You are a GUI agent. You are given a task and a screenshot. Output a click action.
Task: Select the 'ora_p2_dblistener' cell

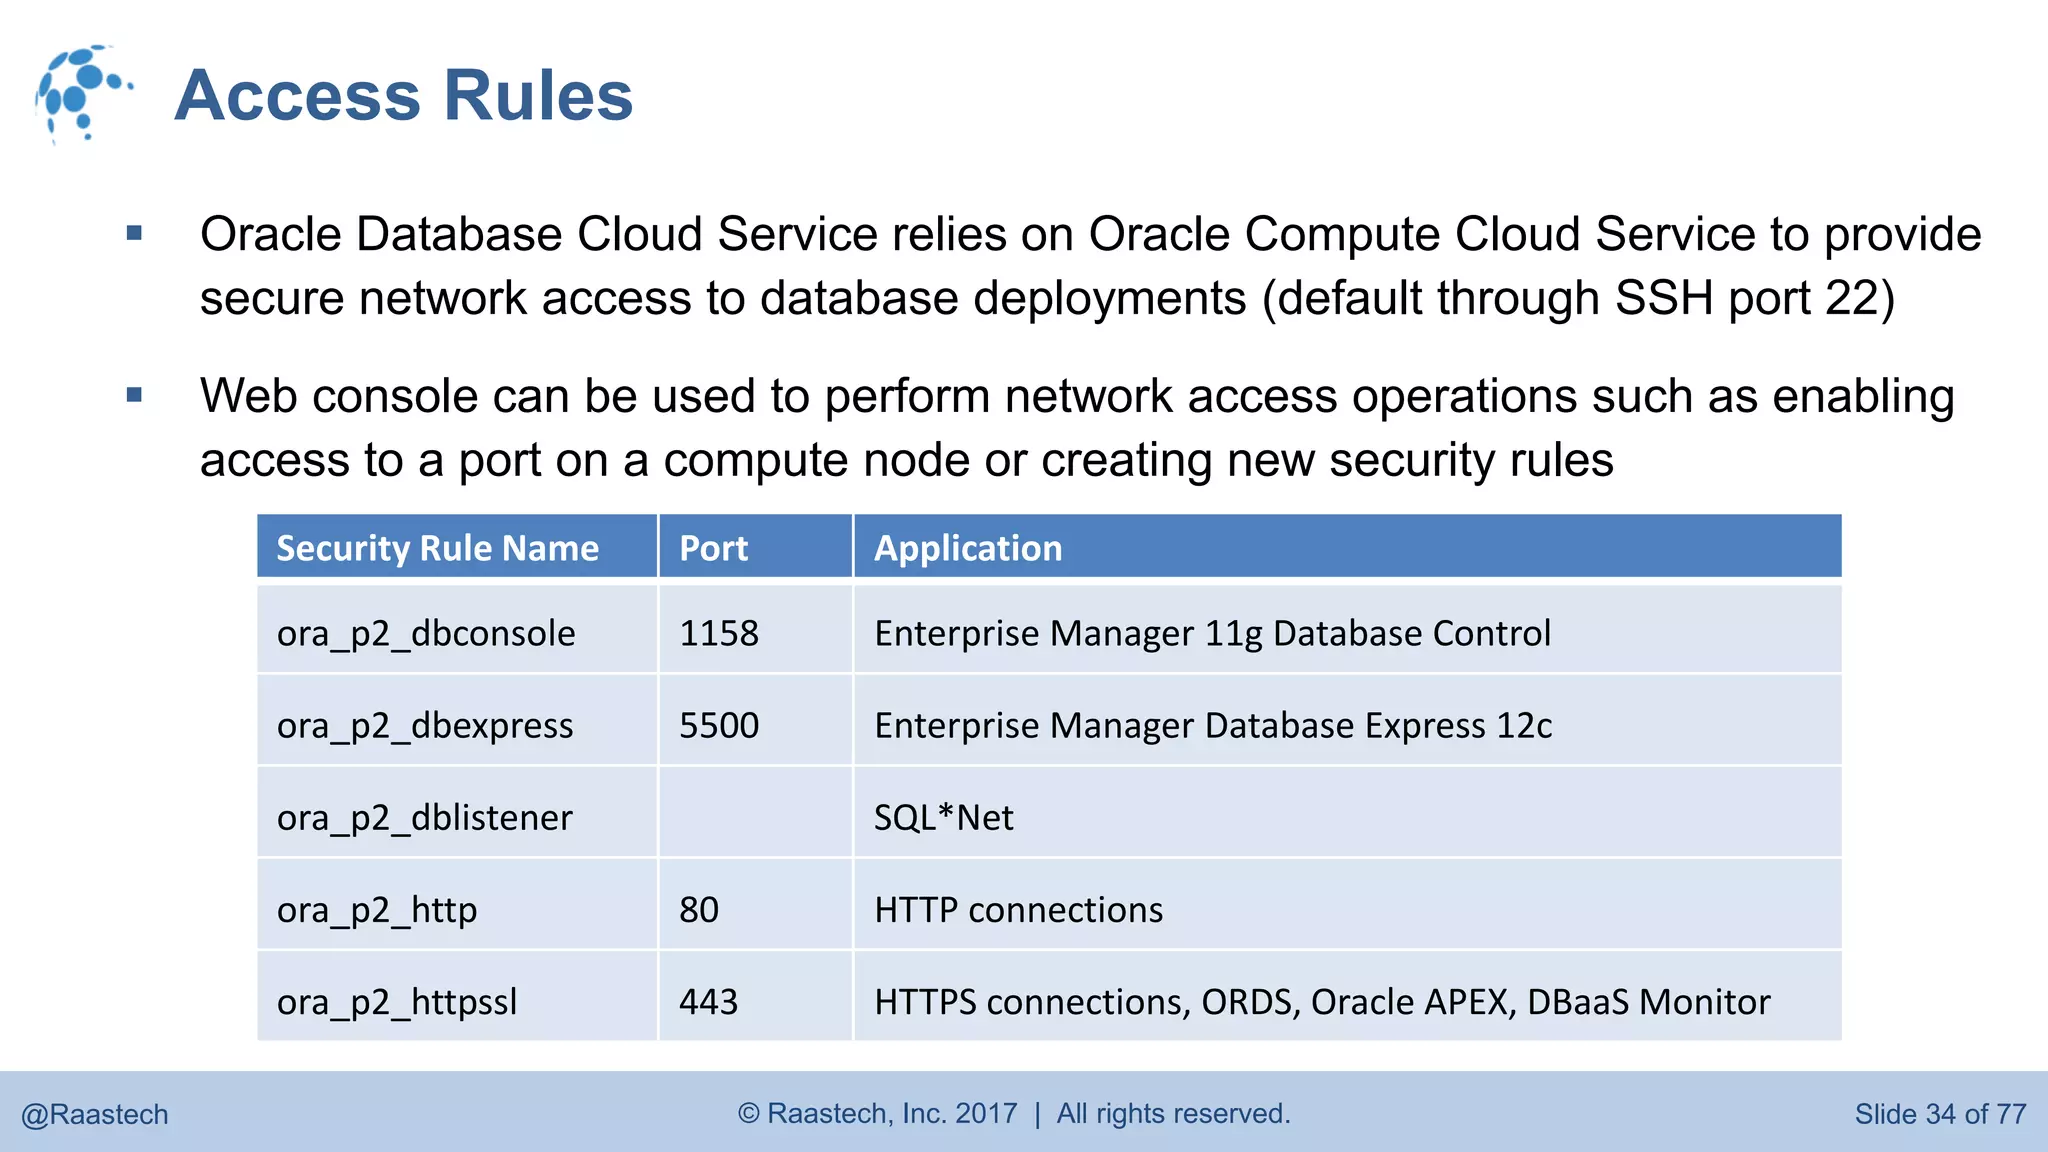457,813
